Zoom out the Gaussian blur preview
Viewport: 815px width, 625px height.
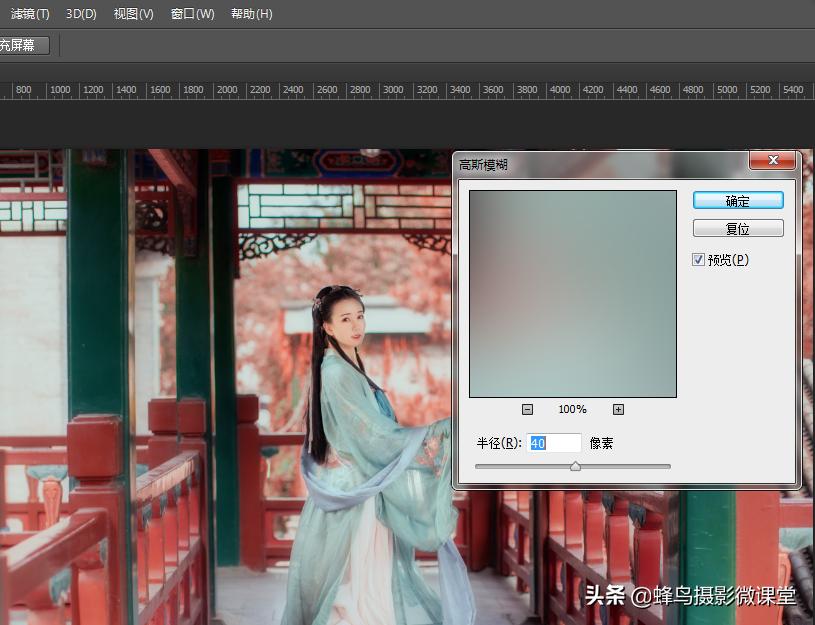pyautogui.click(x=527, y=409)
